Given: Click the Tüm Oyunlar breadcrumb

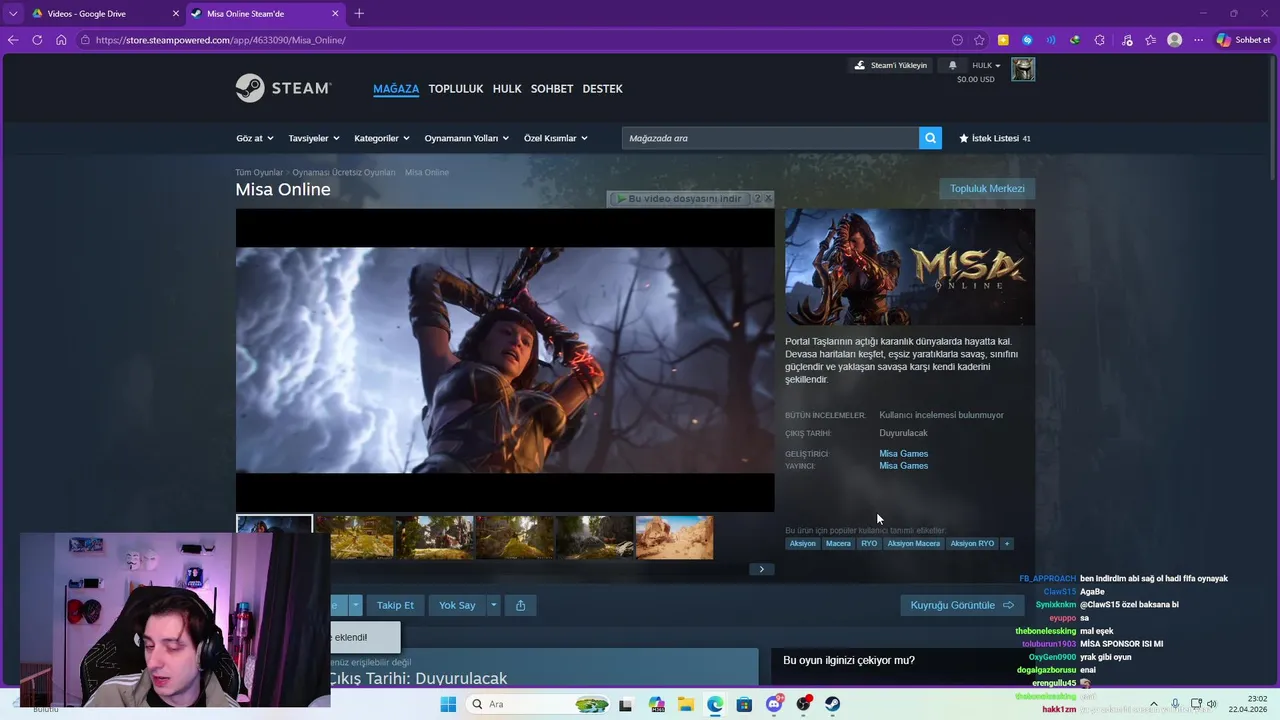Looking at the screenshot, I should tap(259, 172).
